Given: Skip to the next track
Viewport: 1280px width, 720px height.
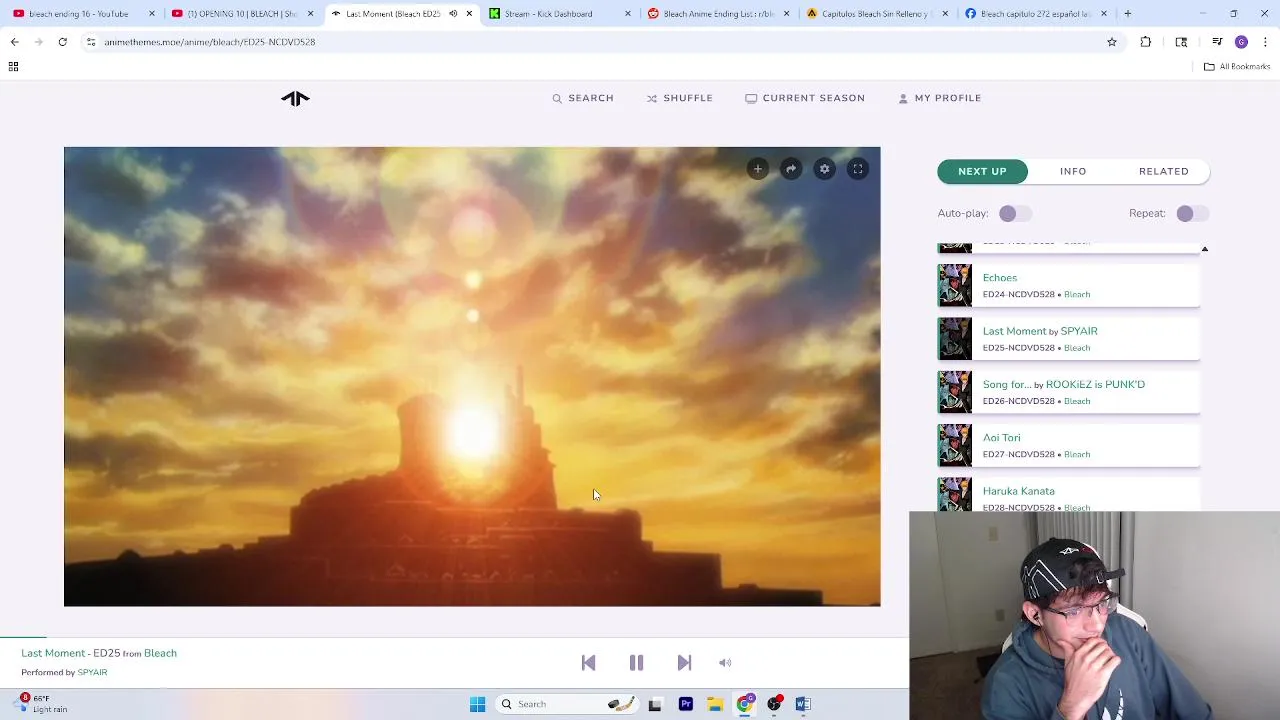Looking at the screenshot, I should coord(684,663).
